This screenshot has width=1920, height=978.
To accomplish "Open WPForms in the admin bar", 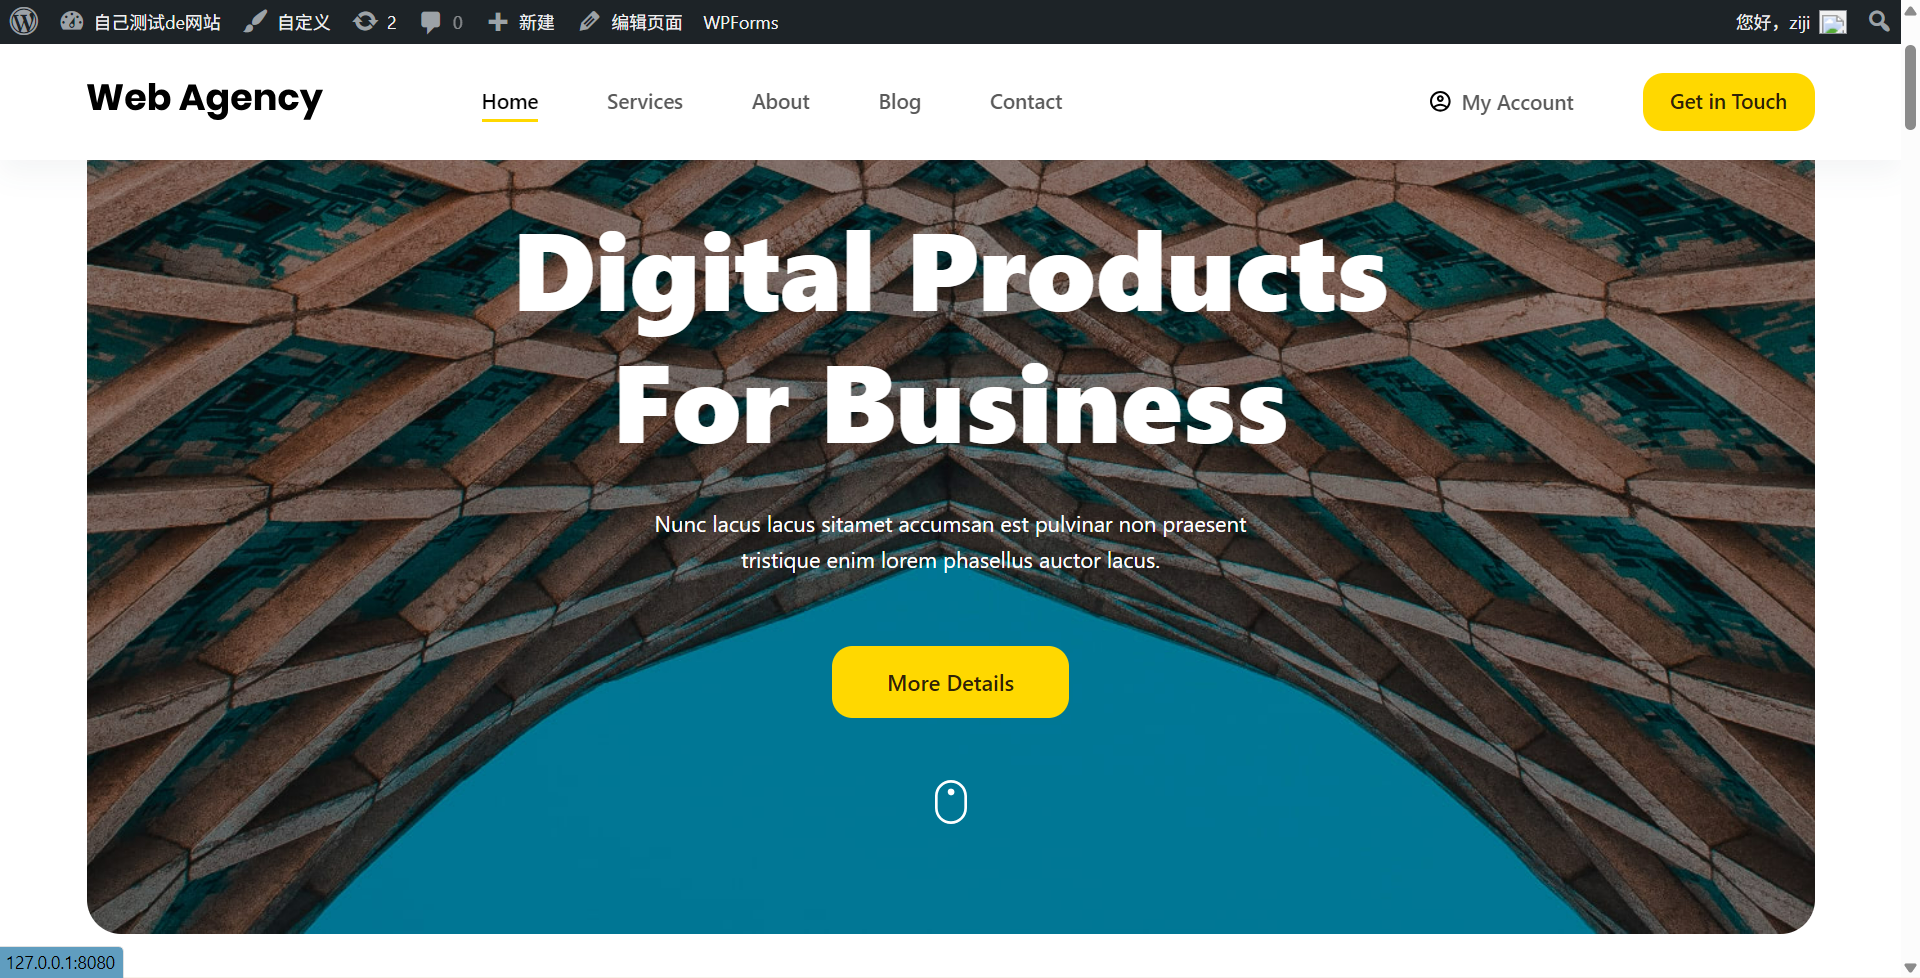I will coord(740,22).
